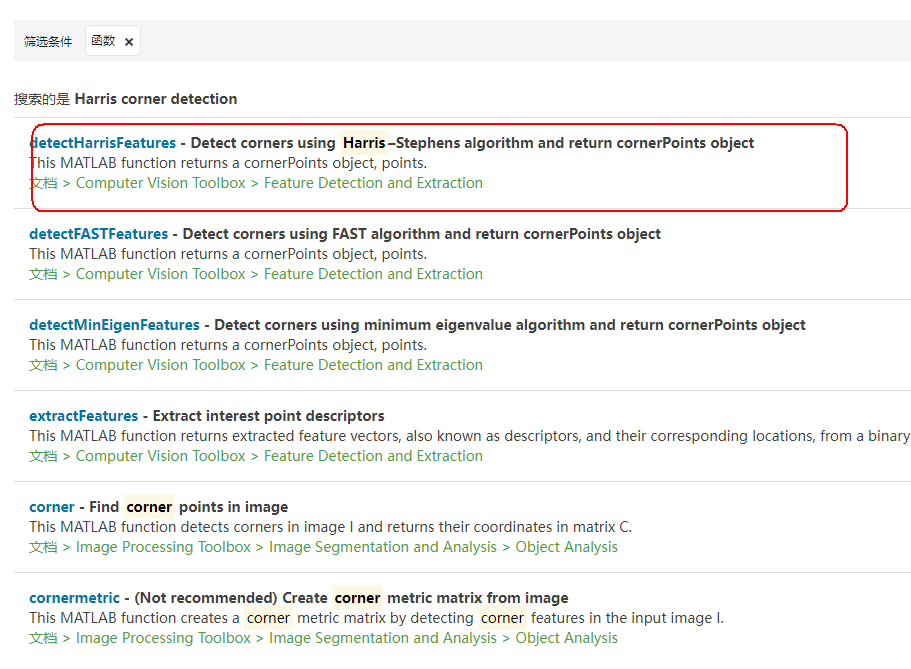Viewport: 911px width, 669px height.
Task: Click Computer Vision Toolbox under detectHarrisFeatures
Action: point(160,183)
